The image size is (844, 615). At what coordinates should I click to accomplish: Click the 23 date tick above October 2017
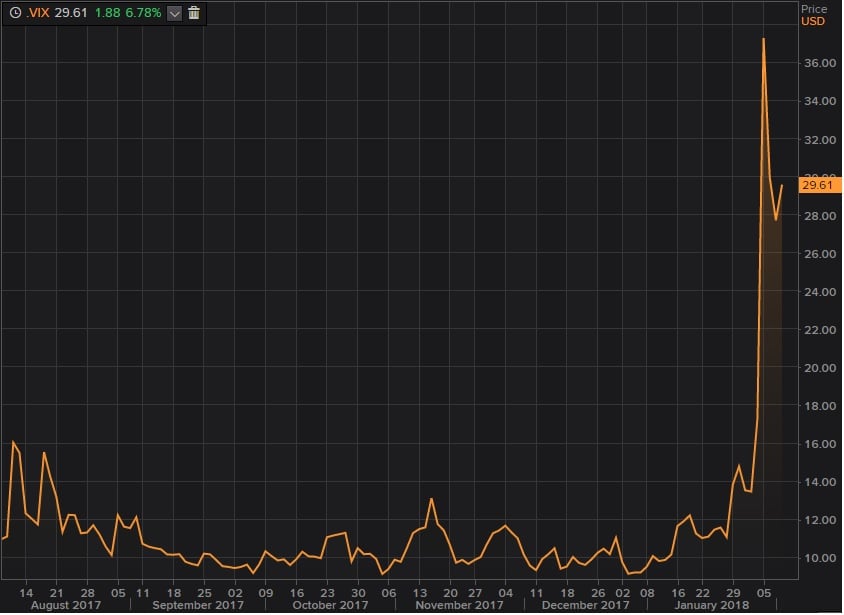click(327, 593)
